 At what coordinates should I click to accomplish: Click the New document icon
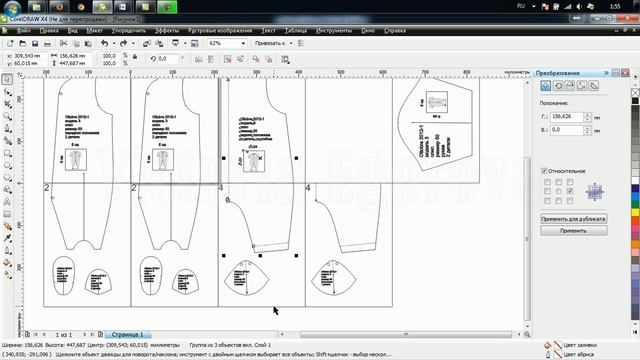(x=10, y=43)
